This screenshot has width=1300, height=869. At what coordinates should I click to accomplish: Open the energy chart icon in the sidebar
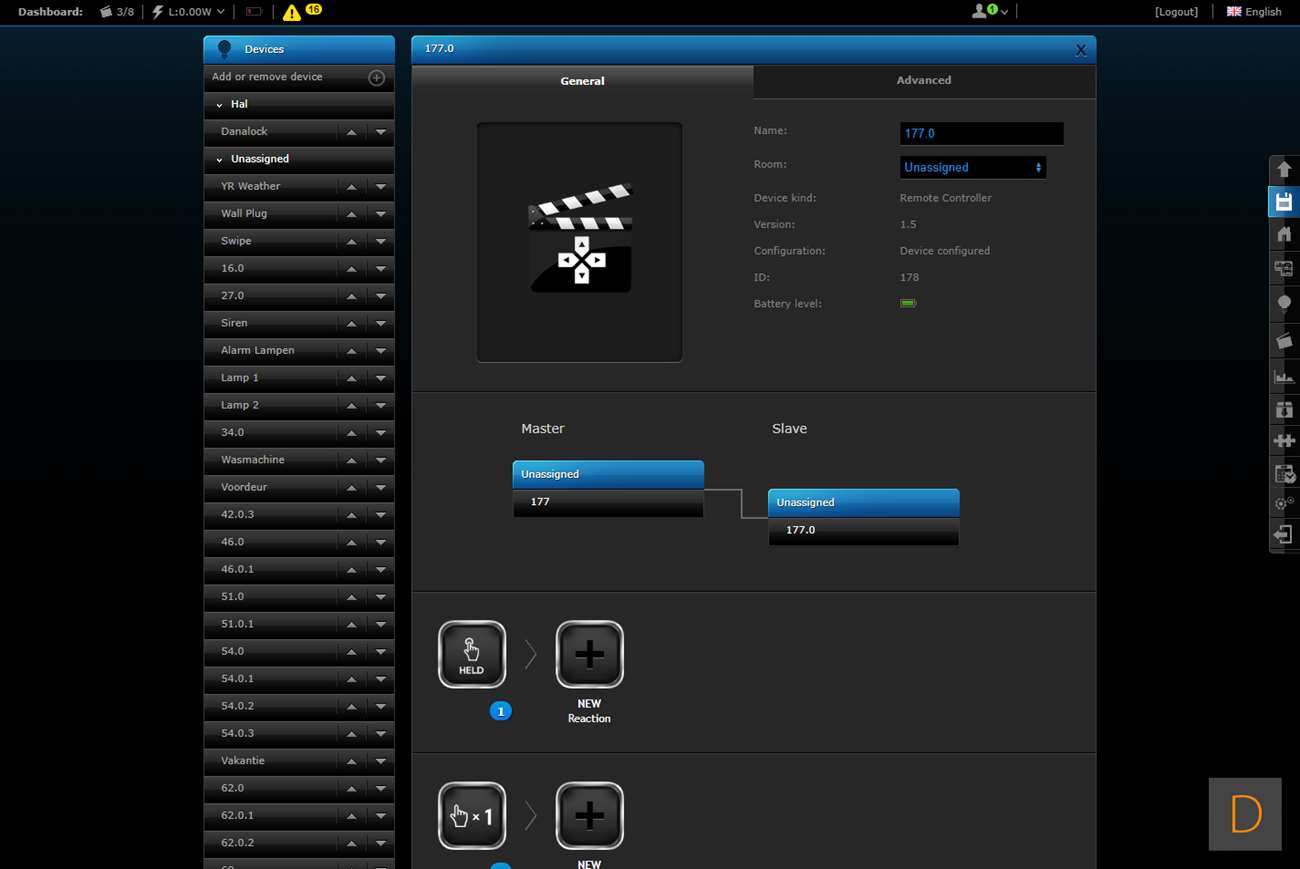point(1283,376)
